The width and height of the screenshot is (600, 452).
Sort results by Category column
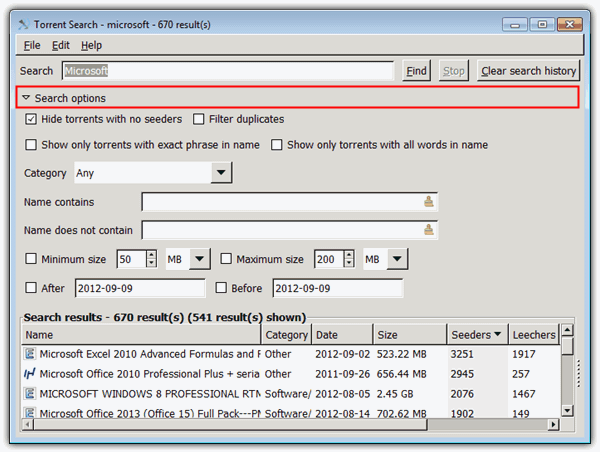tap(287, 335)
